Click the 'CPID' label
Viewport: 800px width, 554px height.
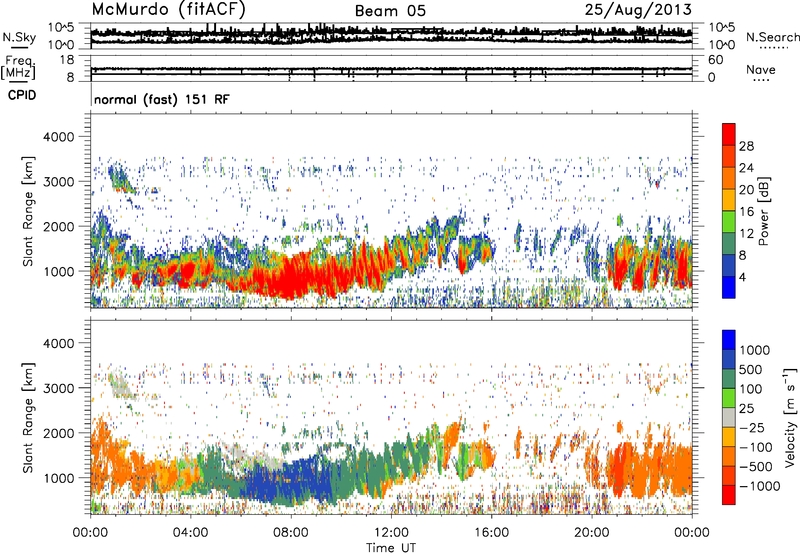22,95
